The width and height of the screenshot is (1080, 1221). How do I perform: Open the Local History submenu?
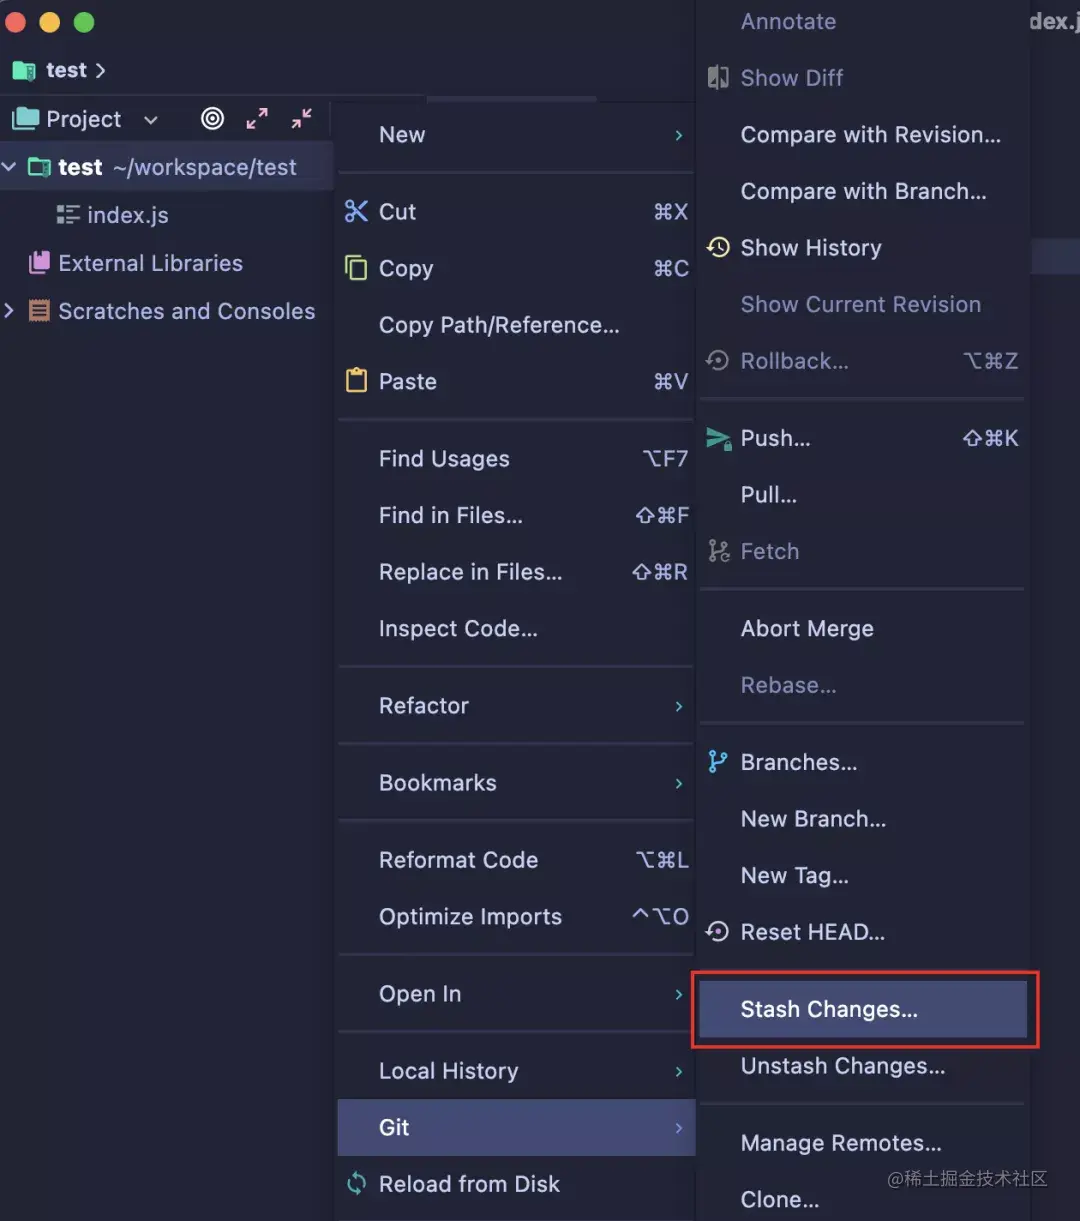516,1071
